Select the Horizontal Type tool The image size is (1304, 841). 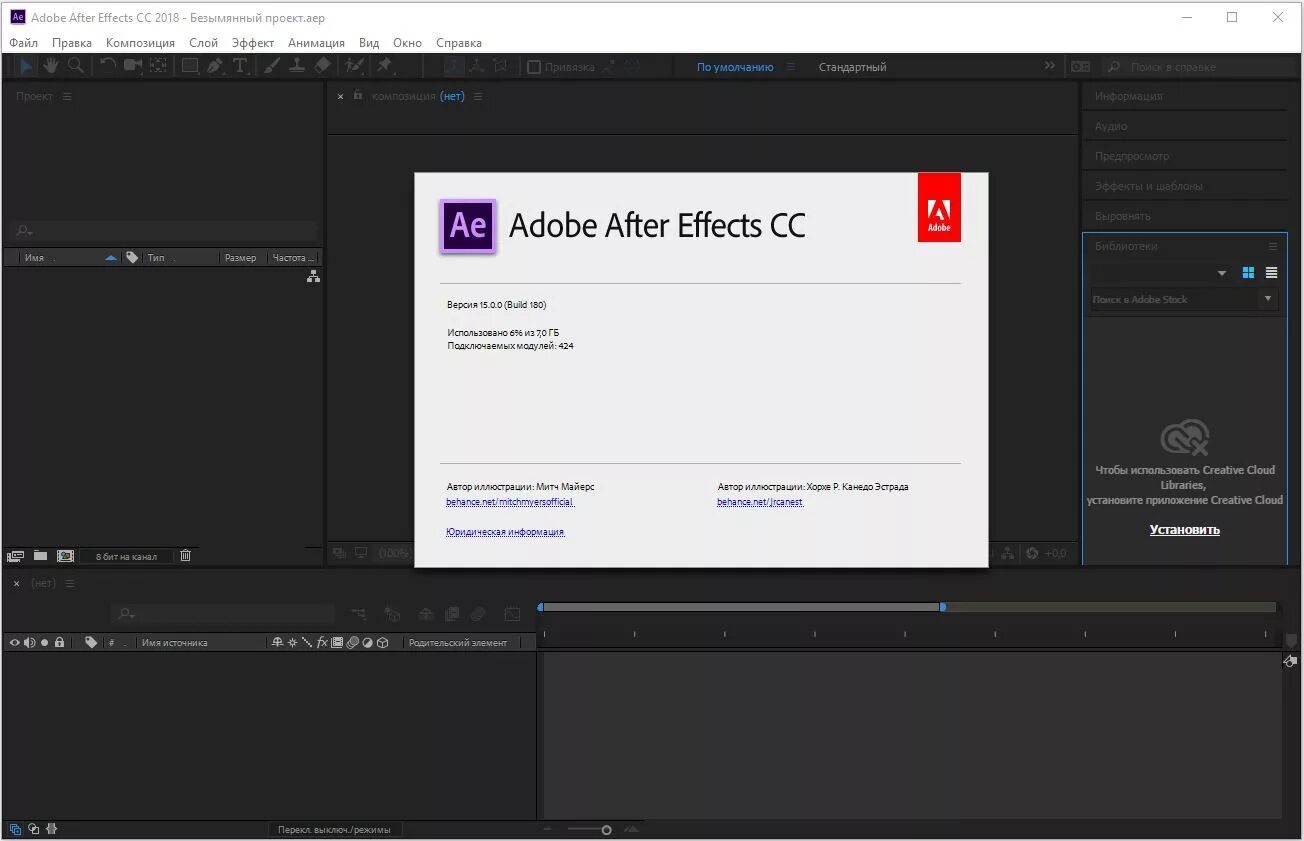[x=240, y=66]
